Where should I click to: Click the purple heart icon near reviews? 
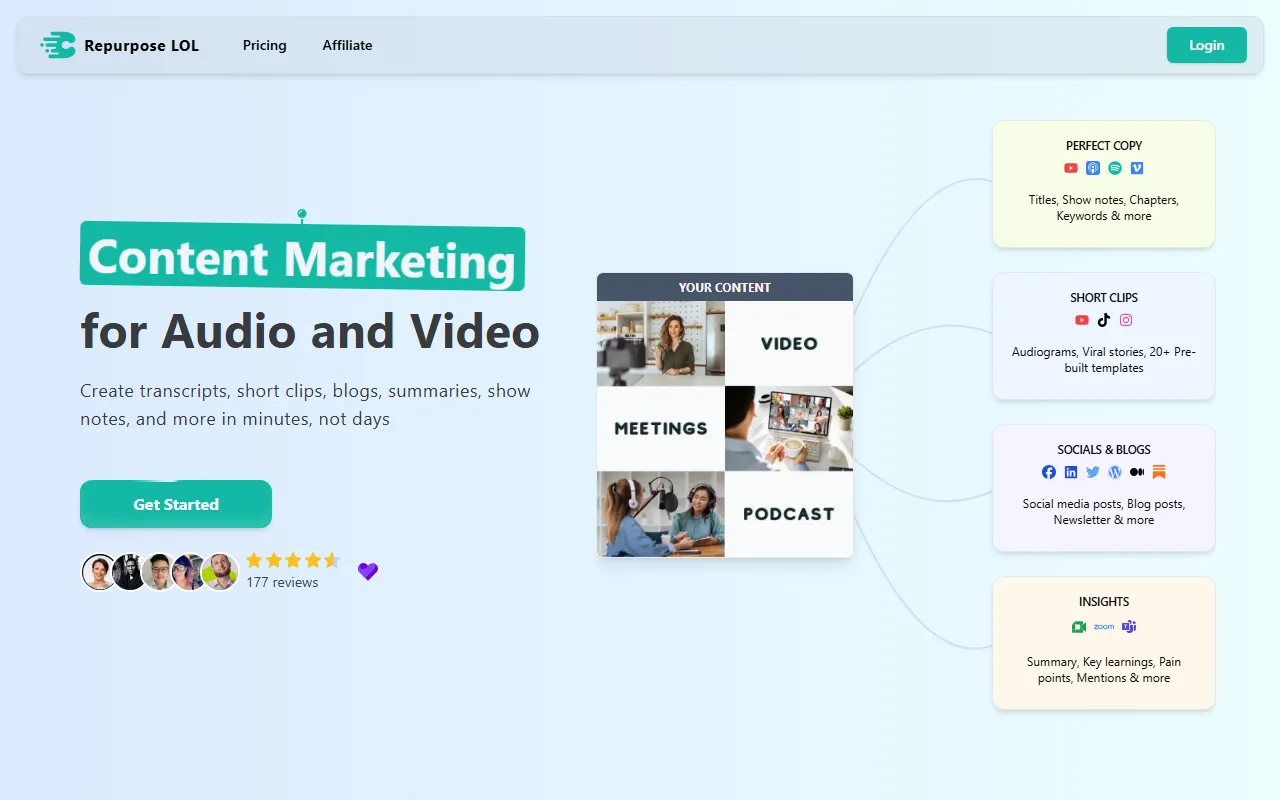coord(368,572)
